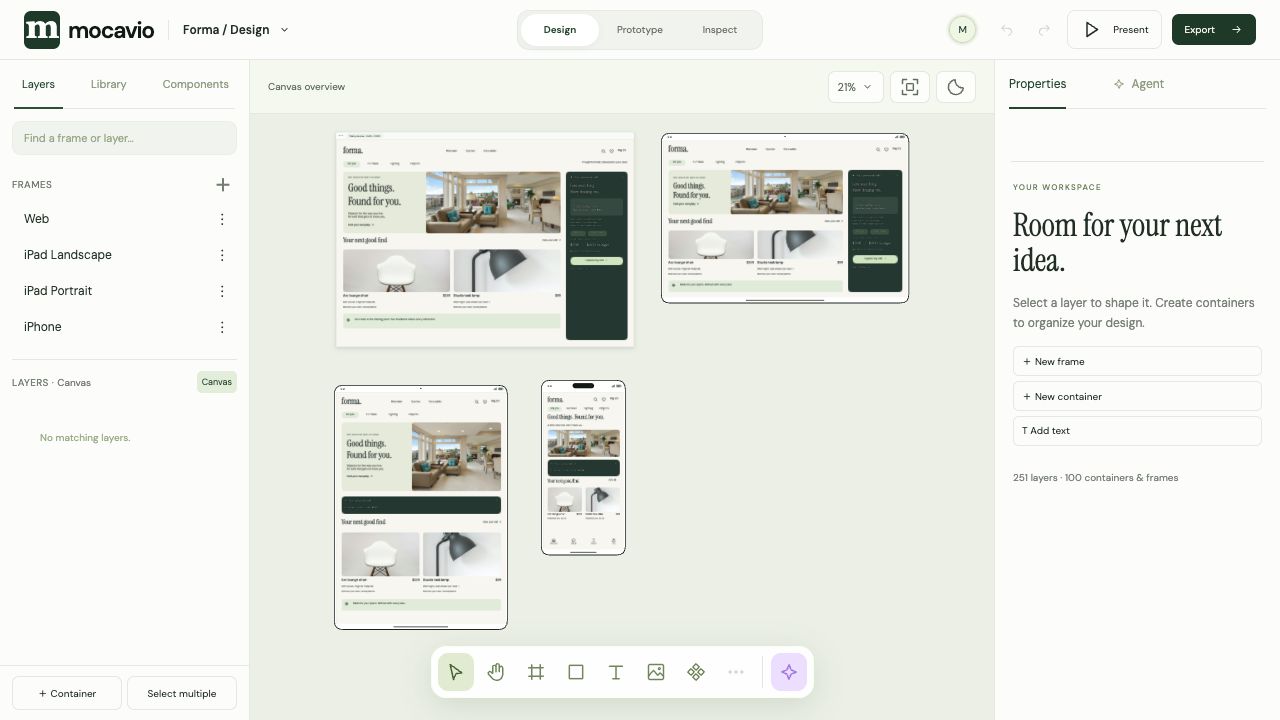The width and height of the screenshot is (1280, 720).
Task: Open the Library tab
Action: tap(108, 84)
